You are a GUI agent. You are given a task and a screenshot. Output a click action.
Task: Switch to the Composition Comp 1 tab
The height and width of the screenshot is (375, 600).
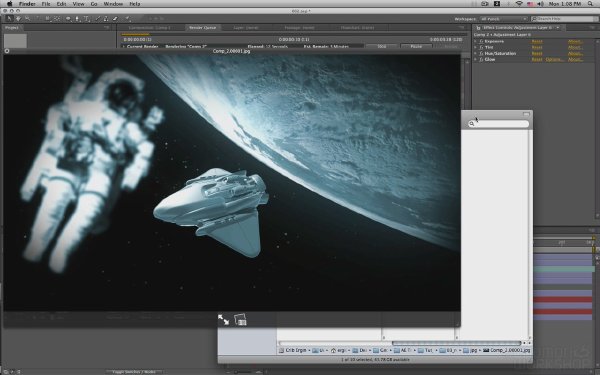(x=150, y=28)
